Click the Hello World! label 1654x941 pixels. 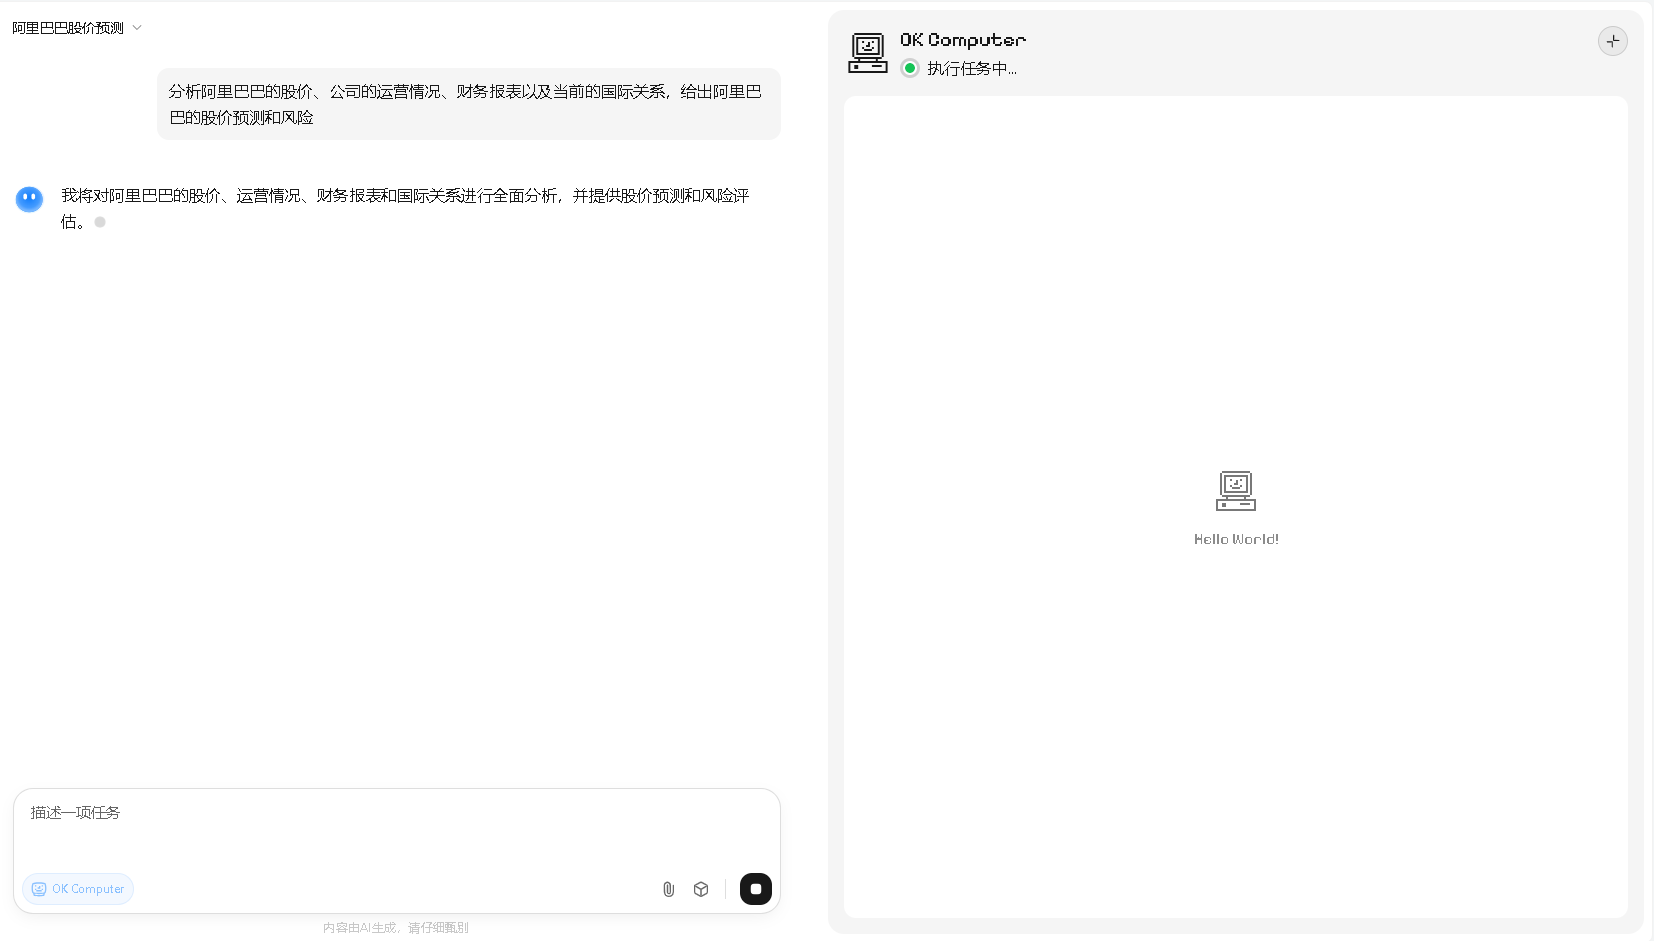pyautogui.click(x=1236, y=539)
